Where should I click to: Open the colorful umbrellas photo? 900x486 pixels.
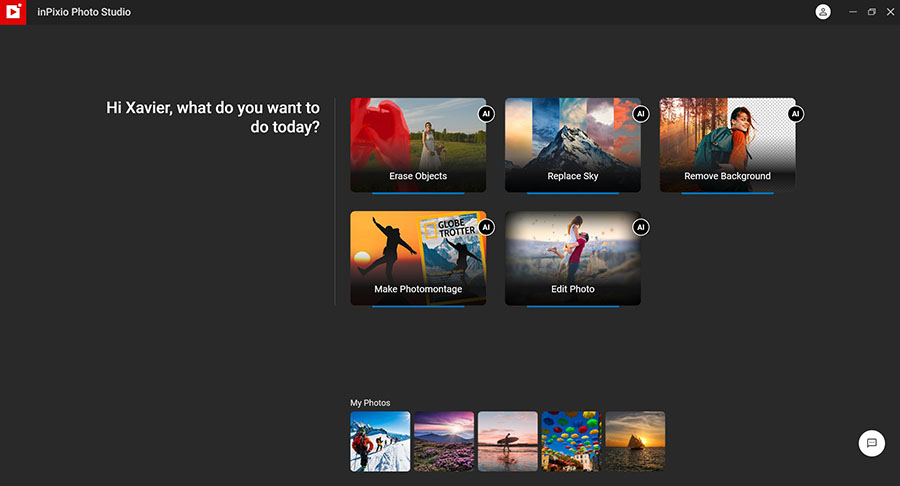[571, 441]
